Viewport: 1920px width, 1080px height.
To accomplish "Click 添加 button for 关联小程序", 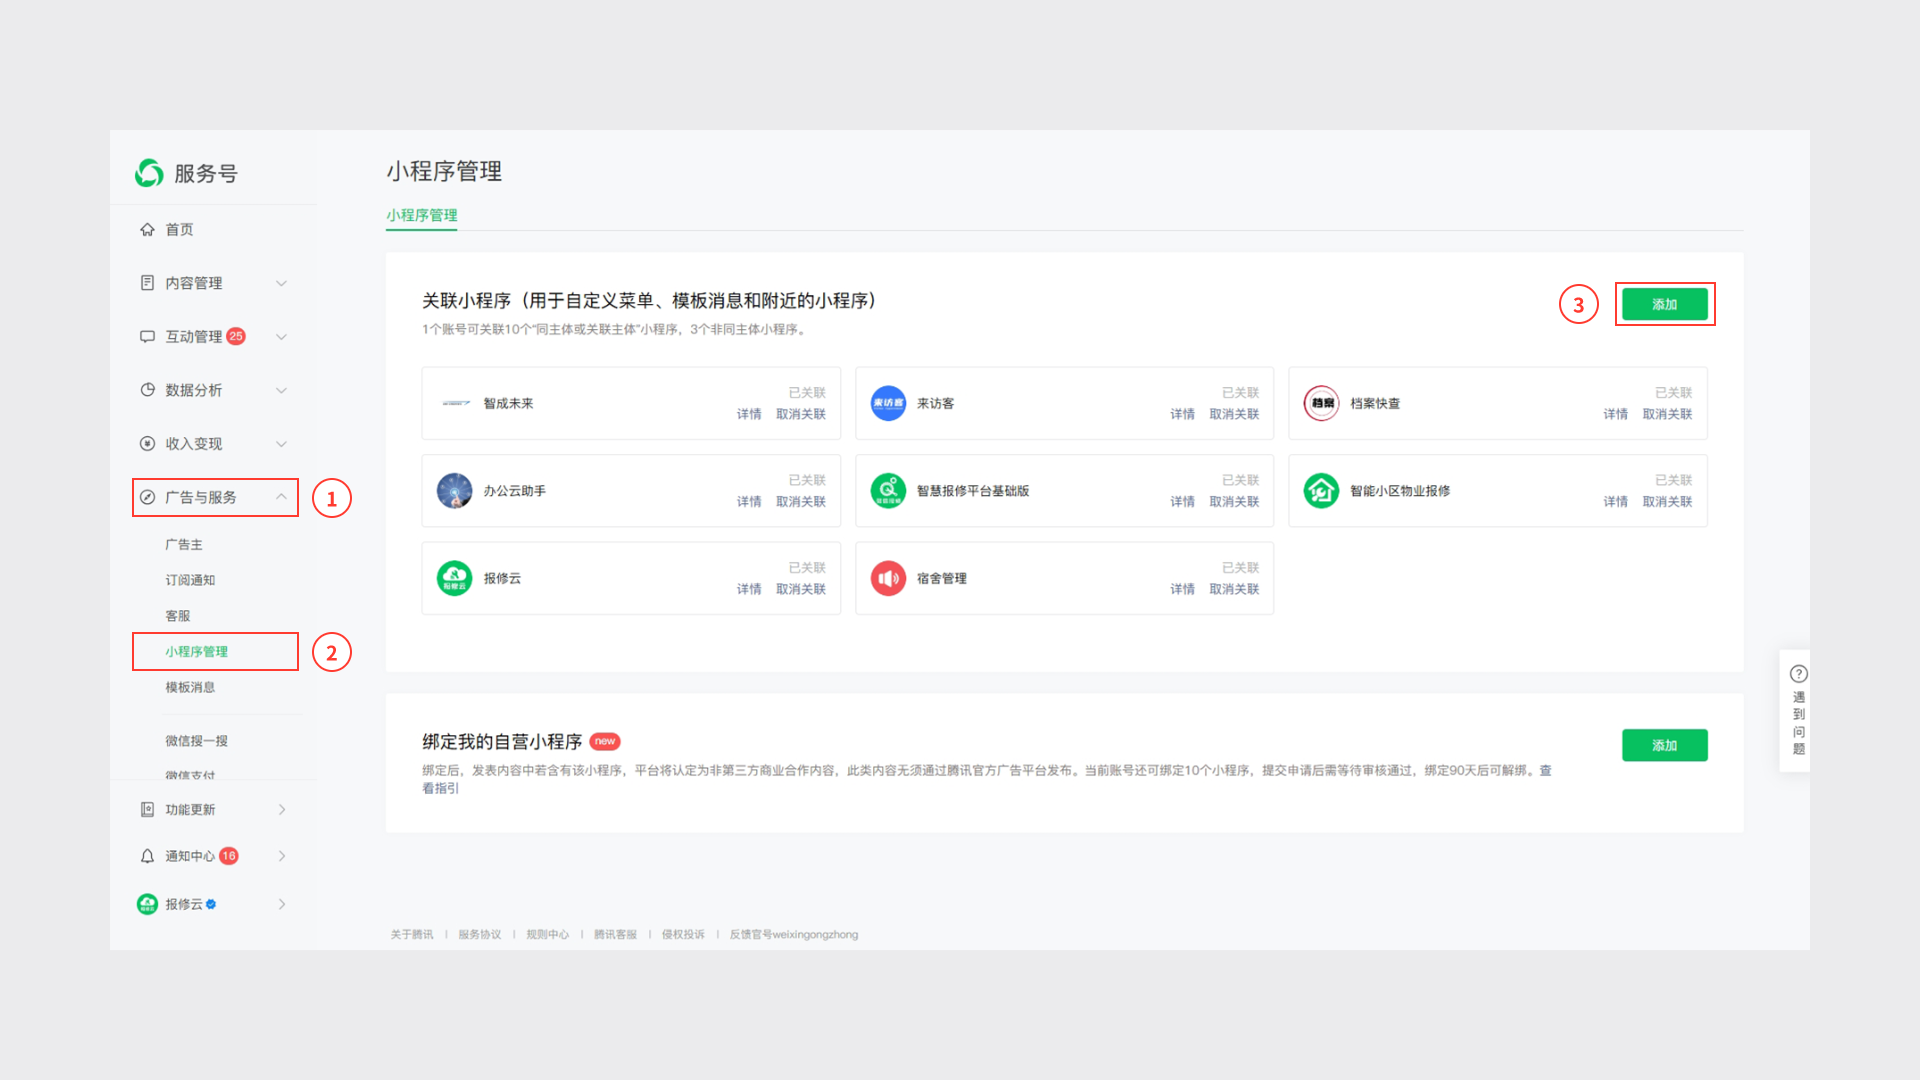I will pyautogui.click(x=1664, y=304).
